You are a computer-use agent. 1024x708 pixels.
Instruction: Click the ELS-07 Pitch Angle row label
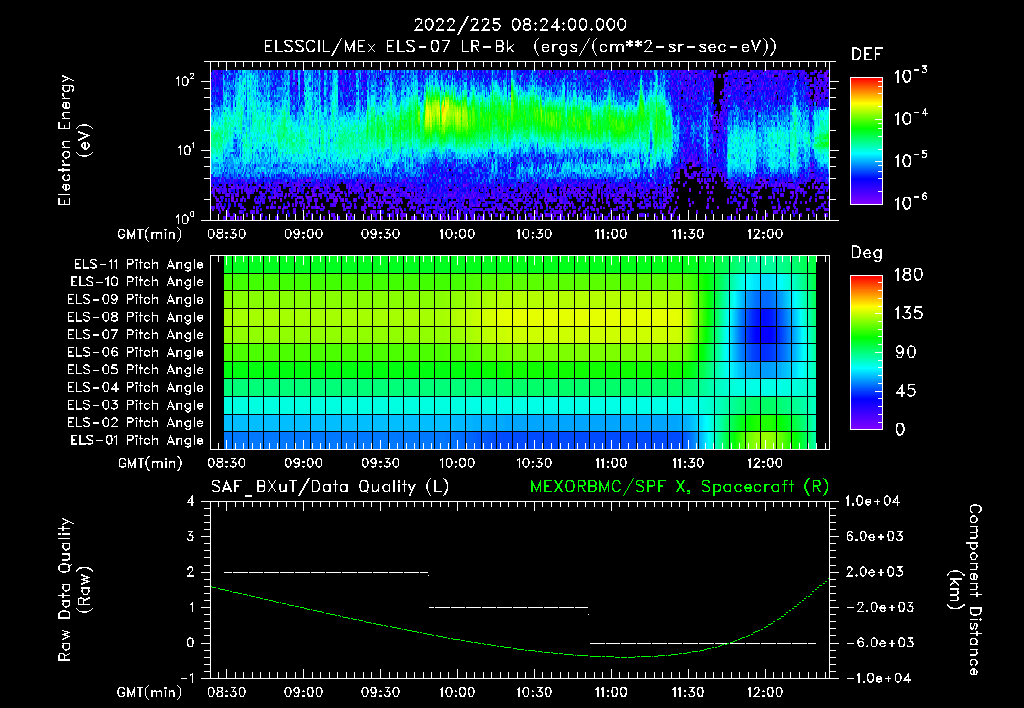pos(136,334)
